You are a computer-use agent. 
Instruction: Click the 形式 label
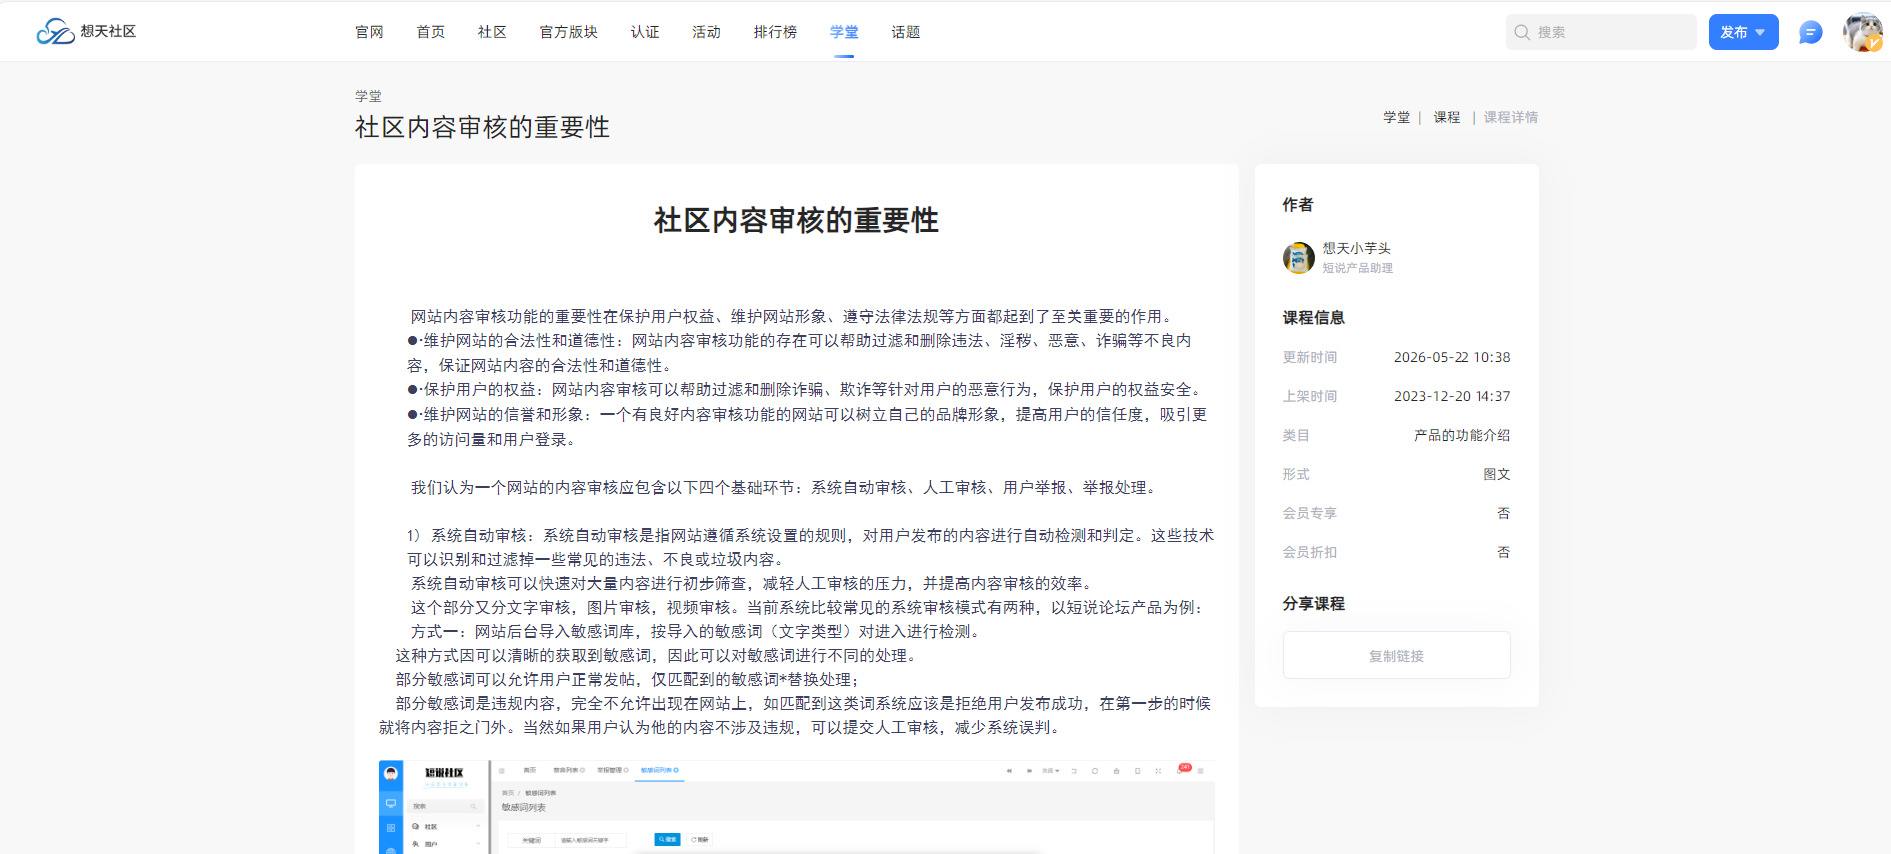coord(1296,474)
